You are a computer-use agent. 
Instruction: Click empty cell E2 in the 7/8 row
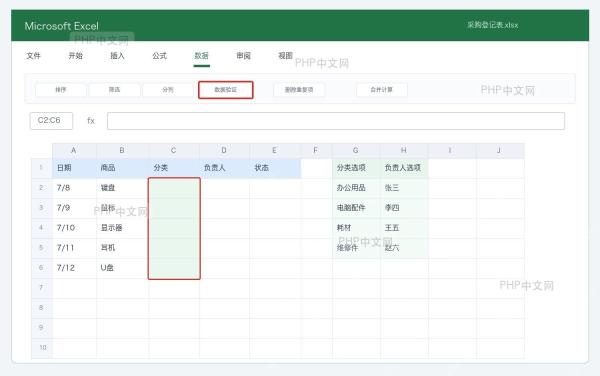pyautogui.click(x=275, y=188)
